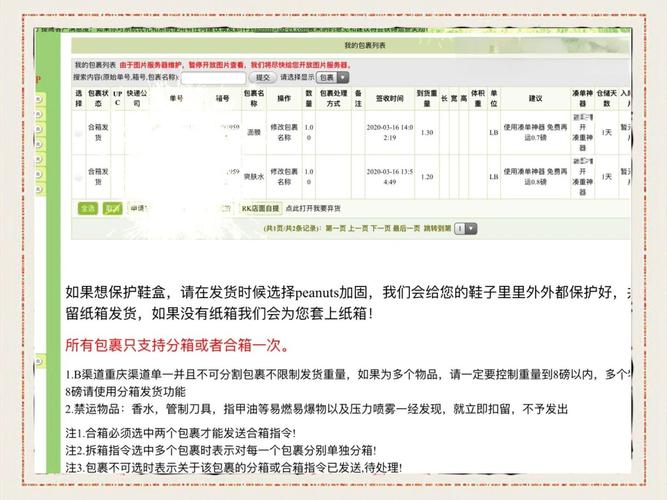Click the 爽肤水 package name cell
667x500 pixels.
254,177
